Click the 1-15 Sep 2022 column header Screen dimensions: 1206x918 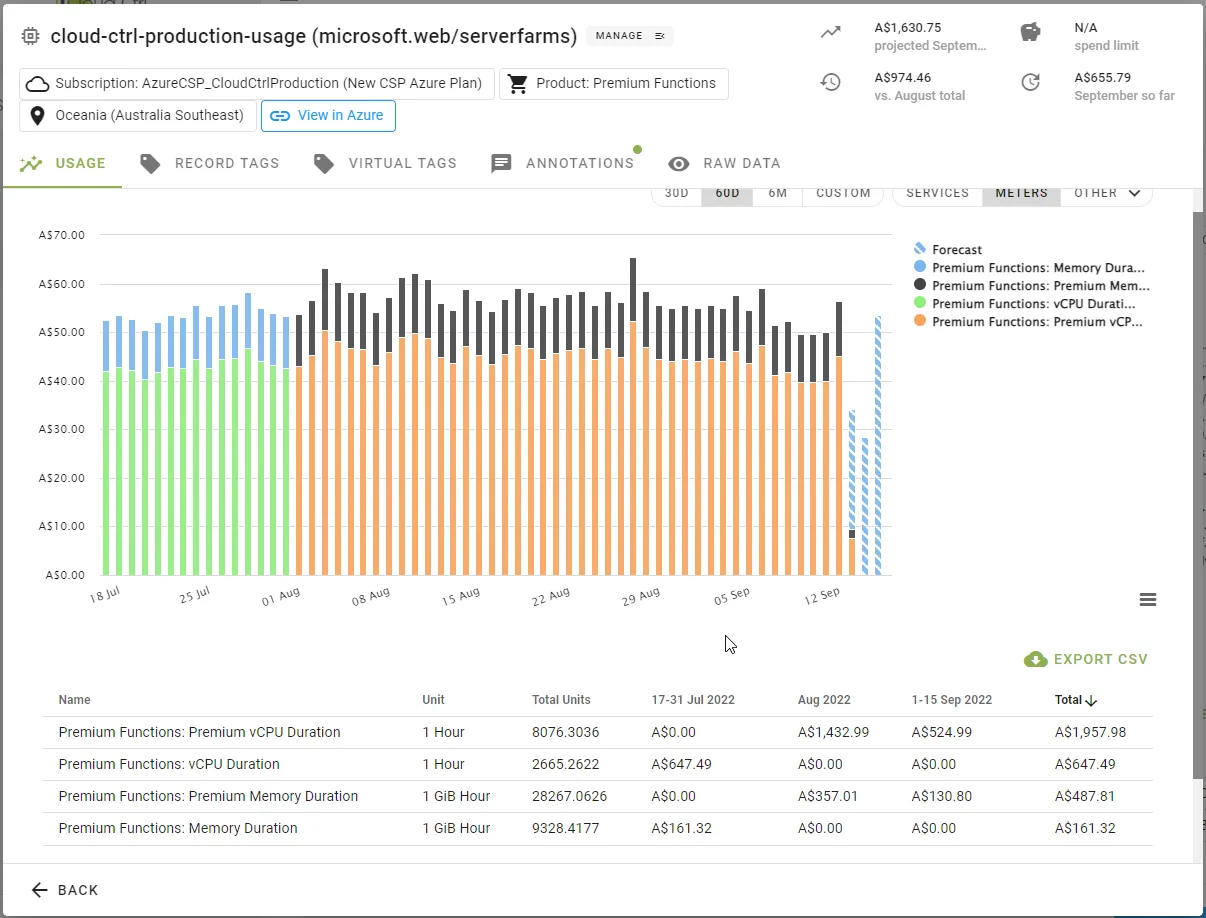click(x=952, y=700)
